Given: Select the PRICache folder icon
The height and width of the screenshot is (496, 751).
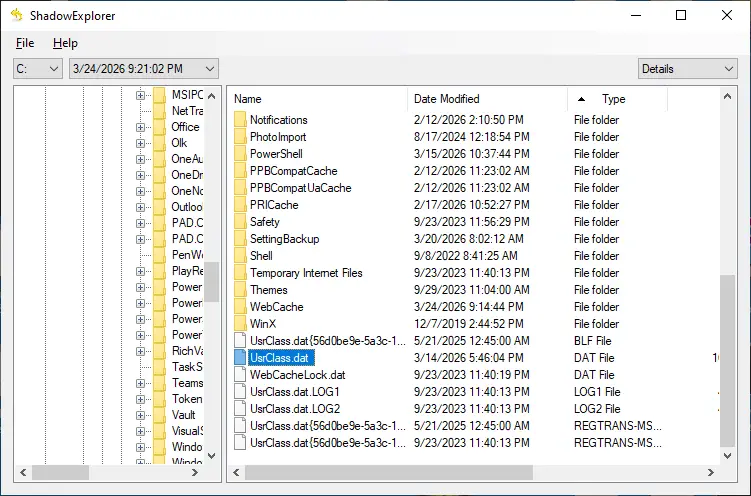Looking at the screenshot, I should [x=240, y=205].
